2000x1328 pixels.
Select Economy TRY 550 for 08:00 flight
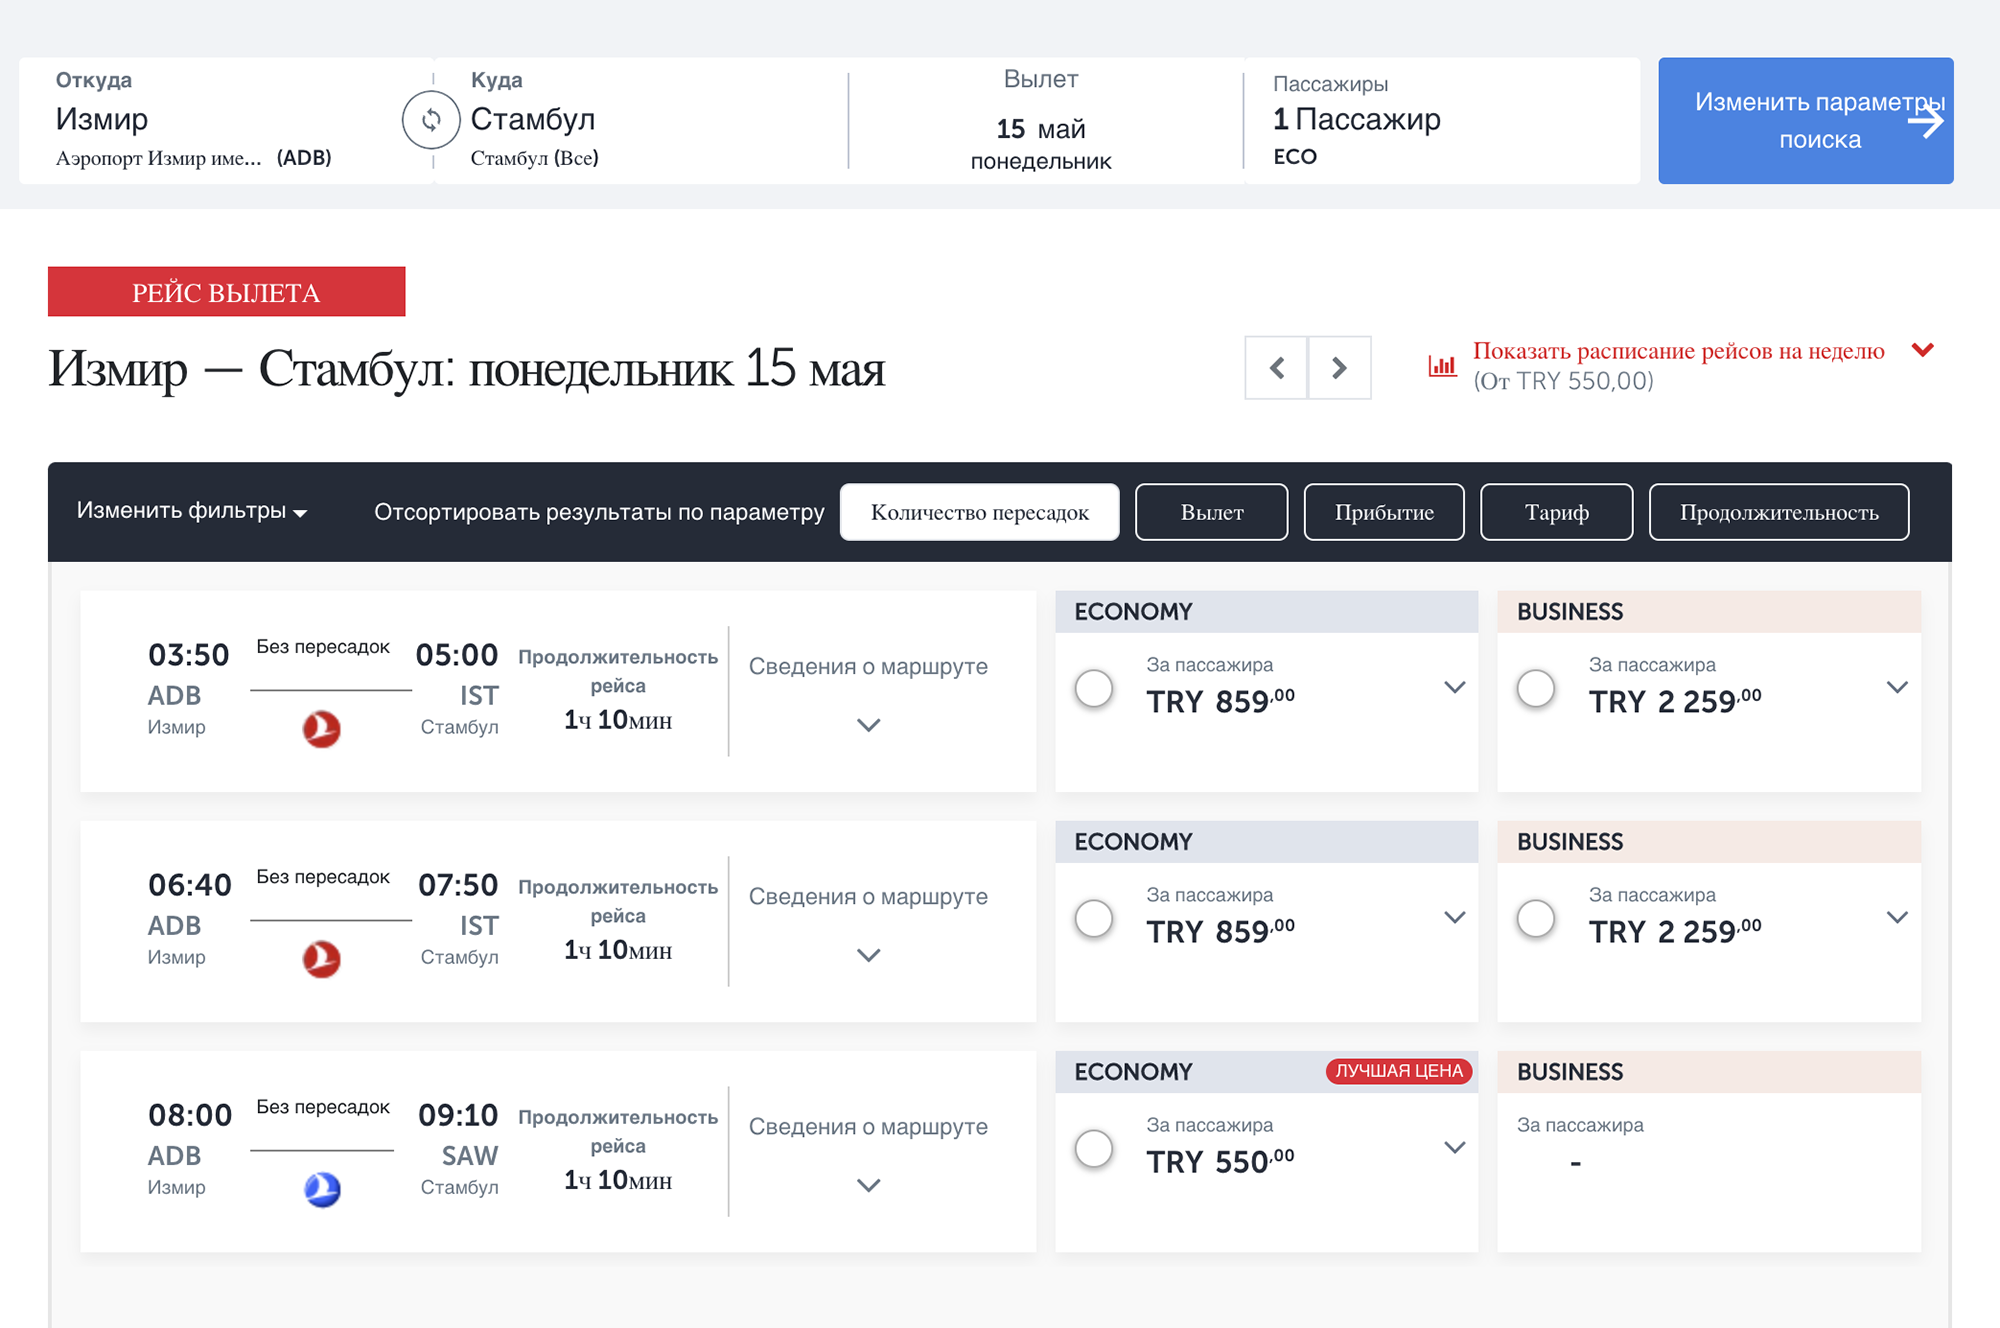(x=1094, y=1148)
